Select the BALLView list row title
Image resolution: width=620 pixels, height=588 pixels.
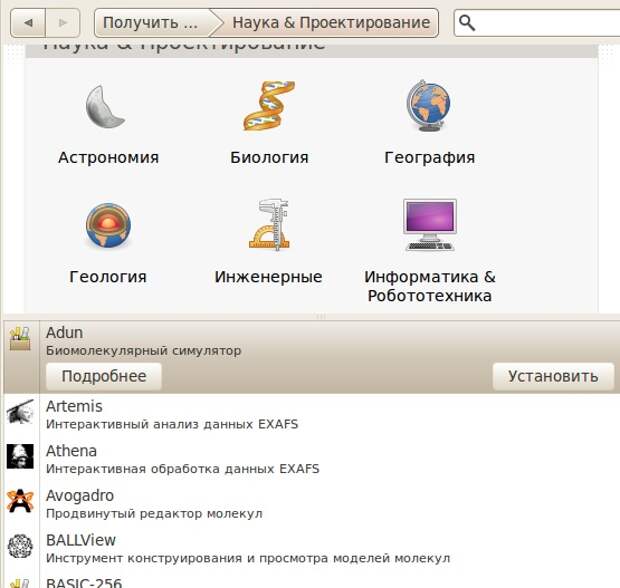[x=81, y=540]
